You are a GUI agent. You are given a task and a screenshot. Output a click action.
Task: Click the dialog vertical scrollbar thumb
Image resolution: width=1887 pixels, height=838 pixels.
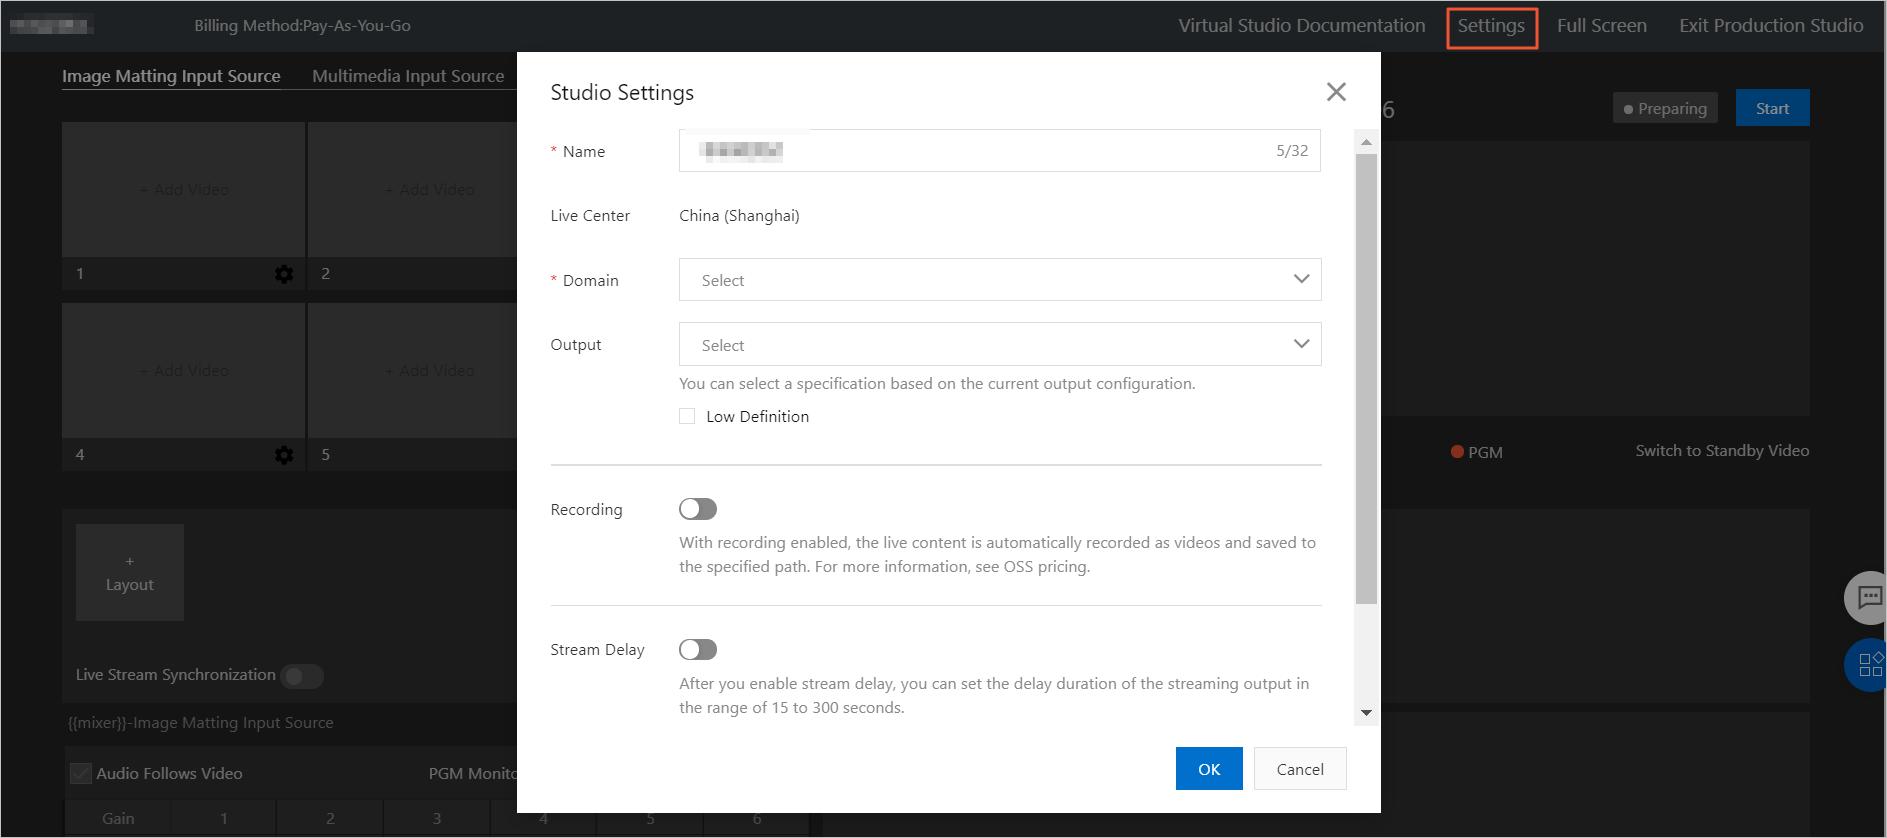coord(1366,379)
